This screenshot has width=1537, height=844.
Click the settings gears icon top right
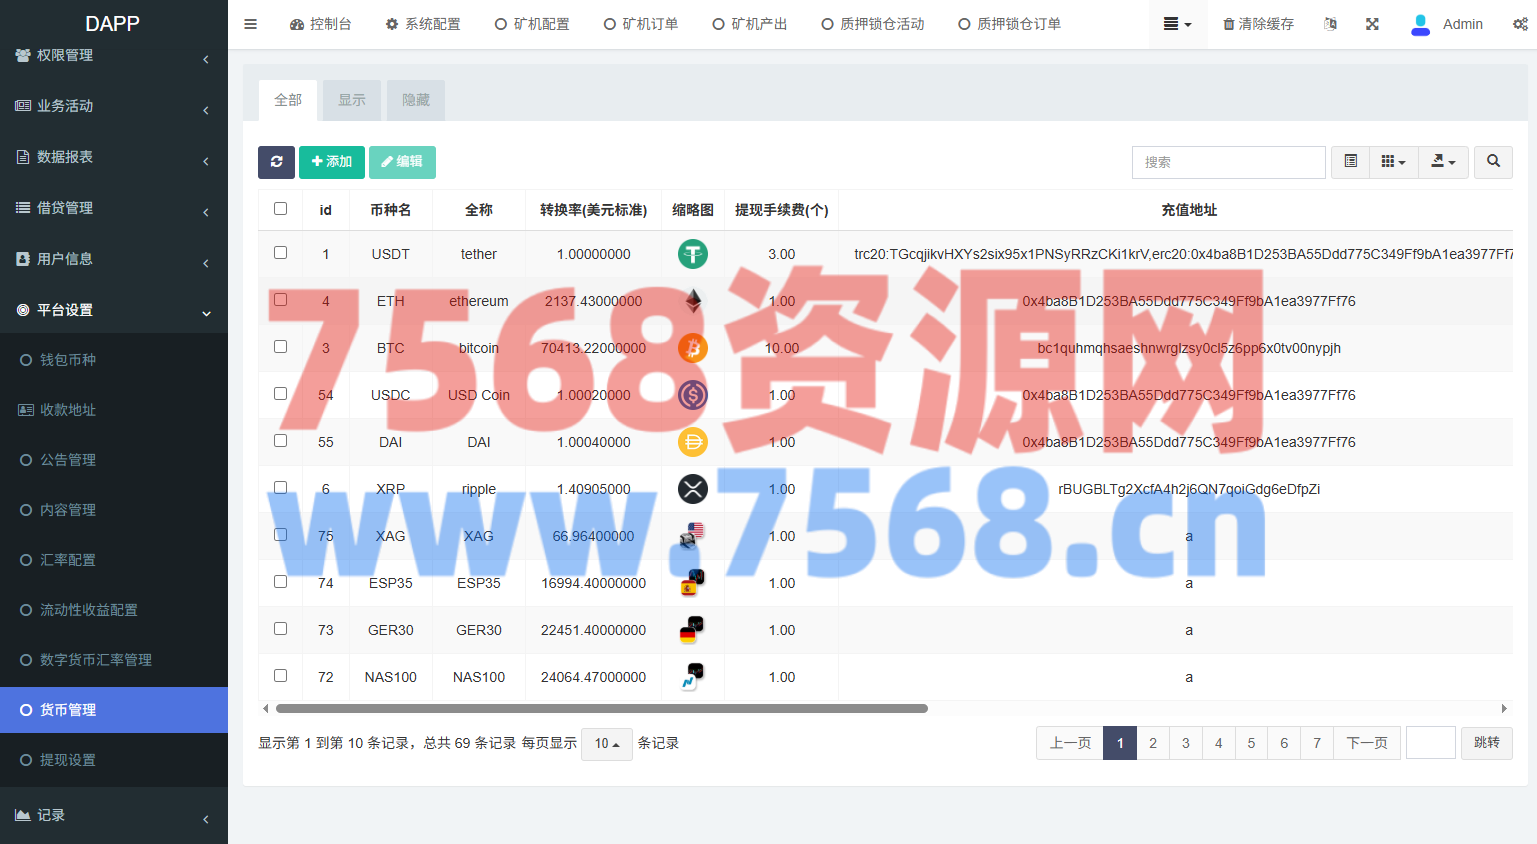1520,24
